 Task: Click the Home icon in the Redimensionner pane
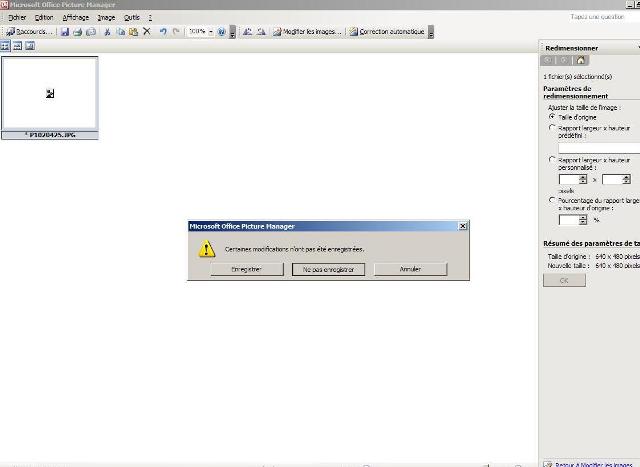coord(582,60)
